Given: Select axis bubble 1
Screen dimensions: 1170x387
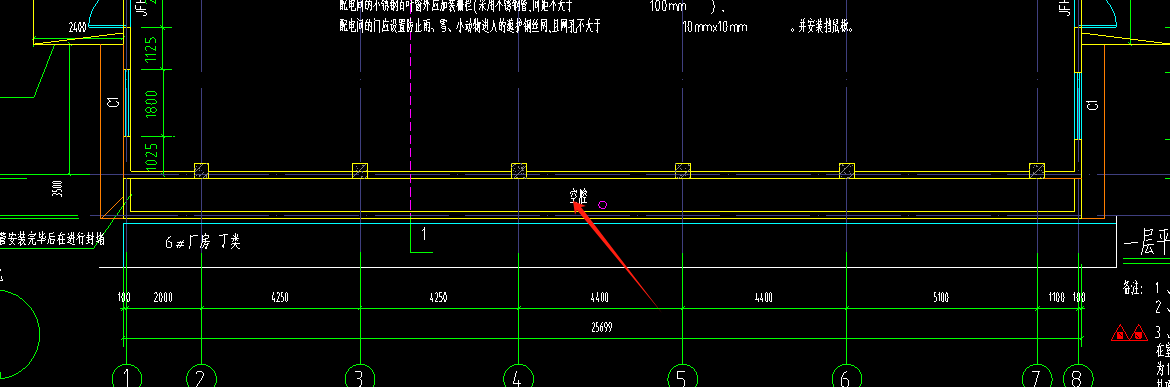Looking at the screenshot, I should coord(126,377).
